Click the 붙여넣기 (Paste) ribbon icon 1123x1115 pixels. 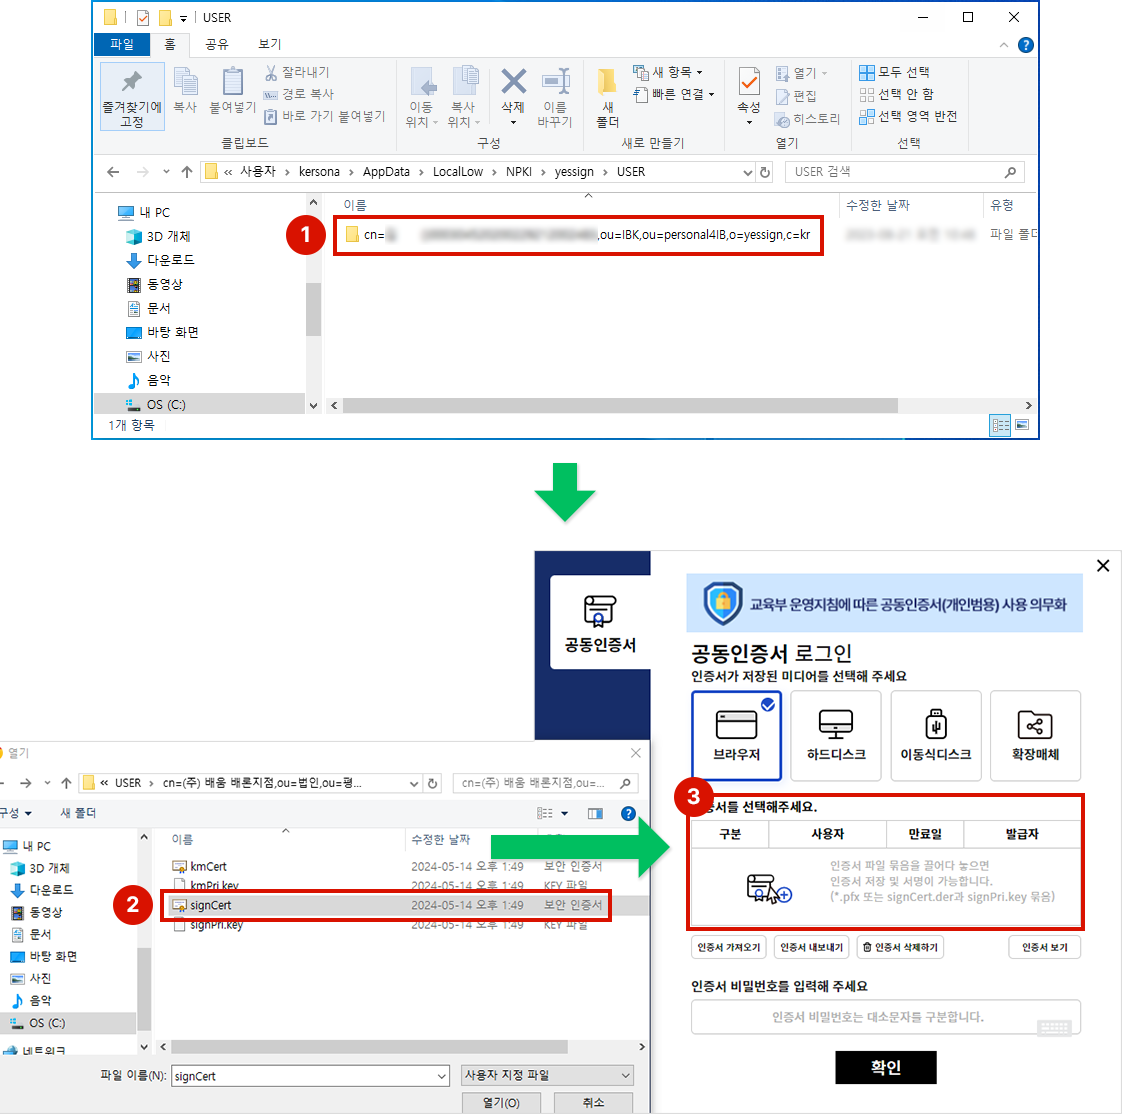tap(232, 91)
